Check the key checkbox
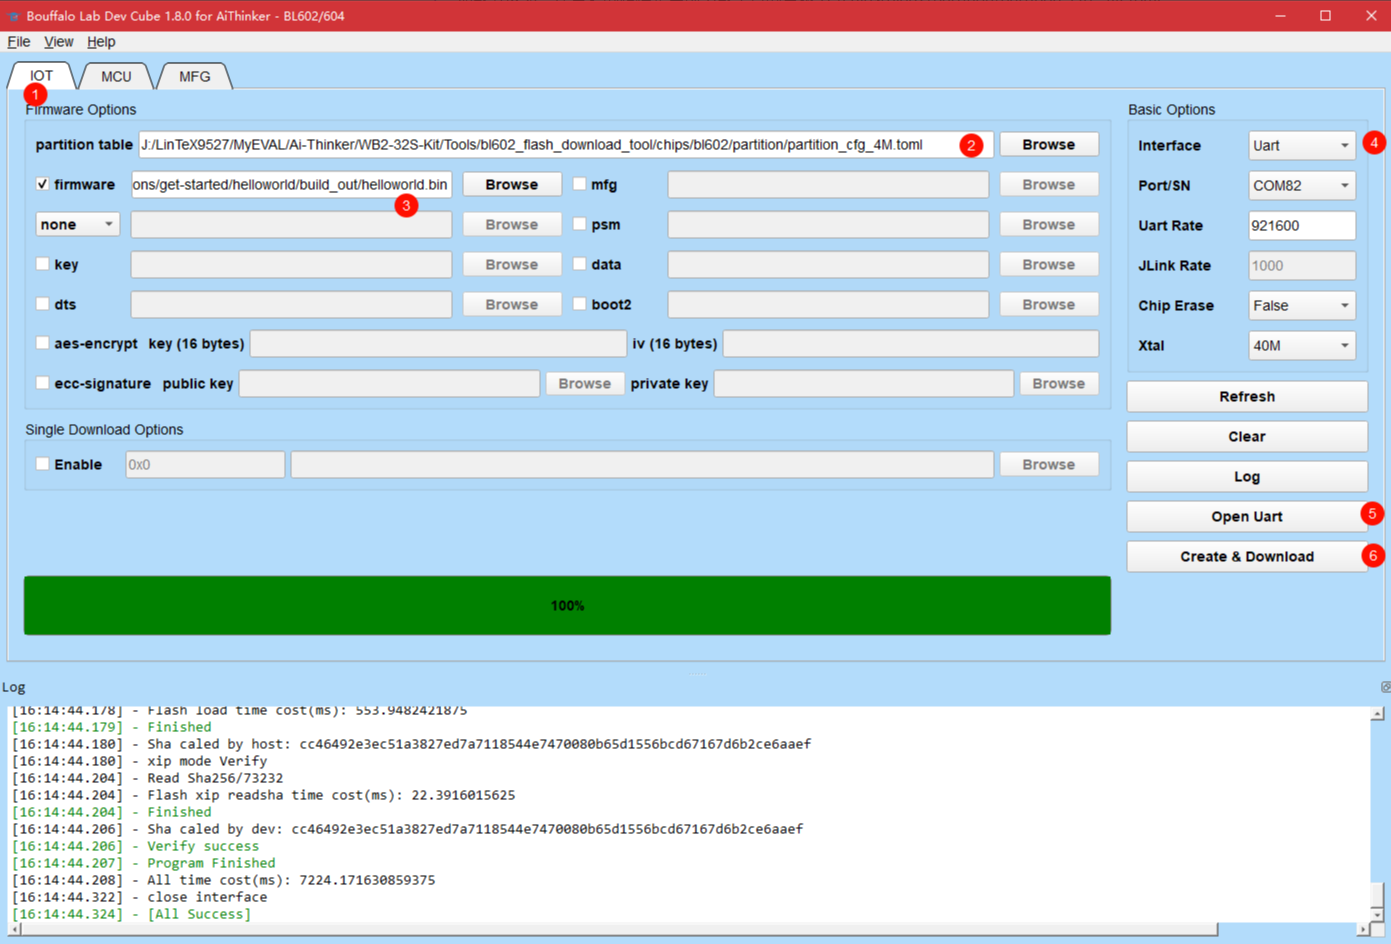The image size is (1391, 944). pos(42,264)
